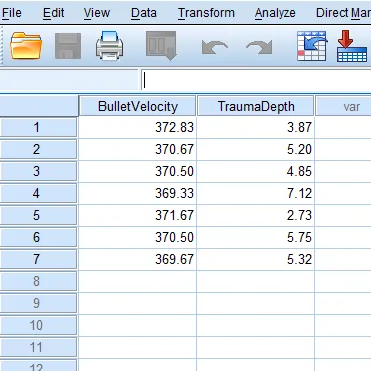Open the Data menu

tap(144, 13)
